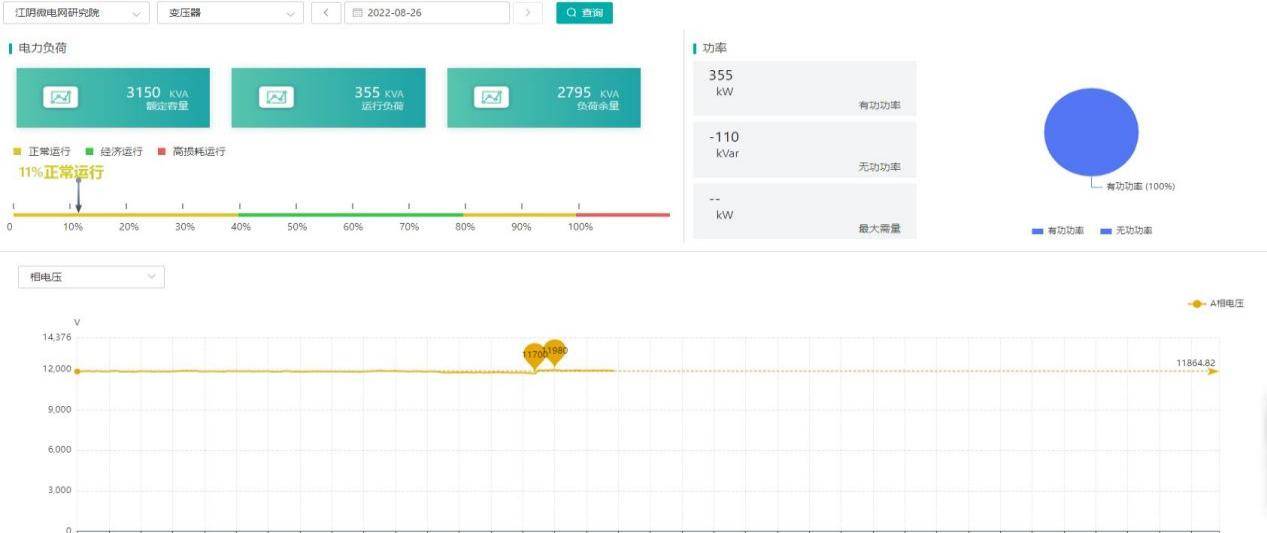Click the 功率 section heading

point(715,48)
